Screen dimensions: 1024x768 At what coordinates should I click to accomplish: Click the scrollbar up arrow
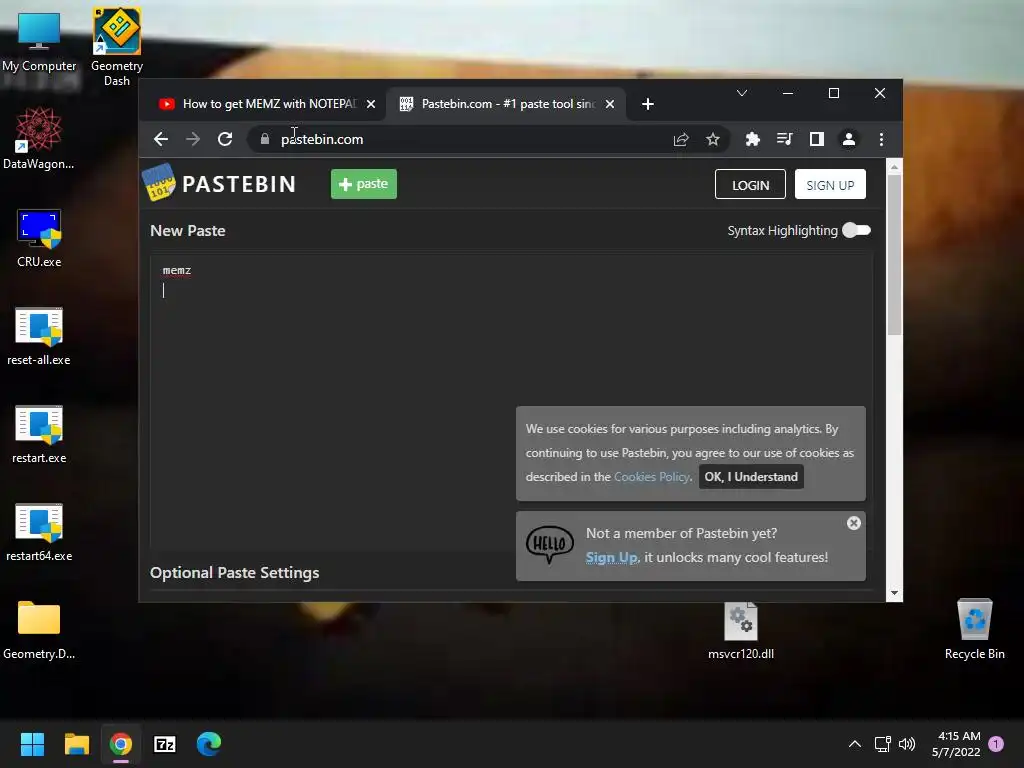tap(894, 167)
